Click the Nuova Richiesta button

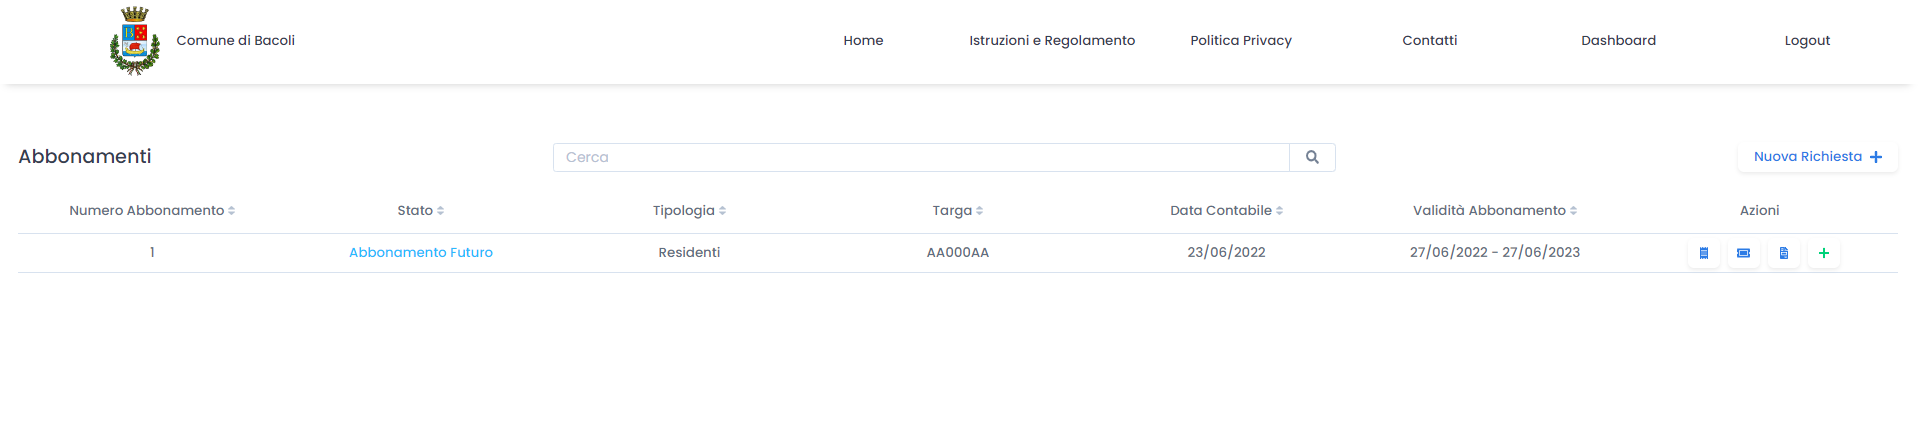click(1818, 157)
